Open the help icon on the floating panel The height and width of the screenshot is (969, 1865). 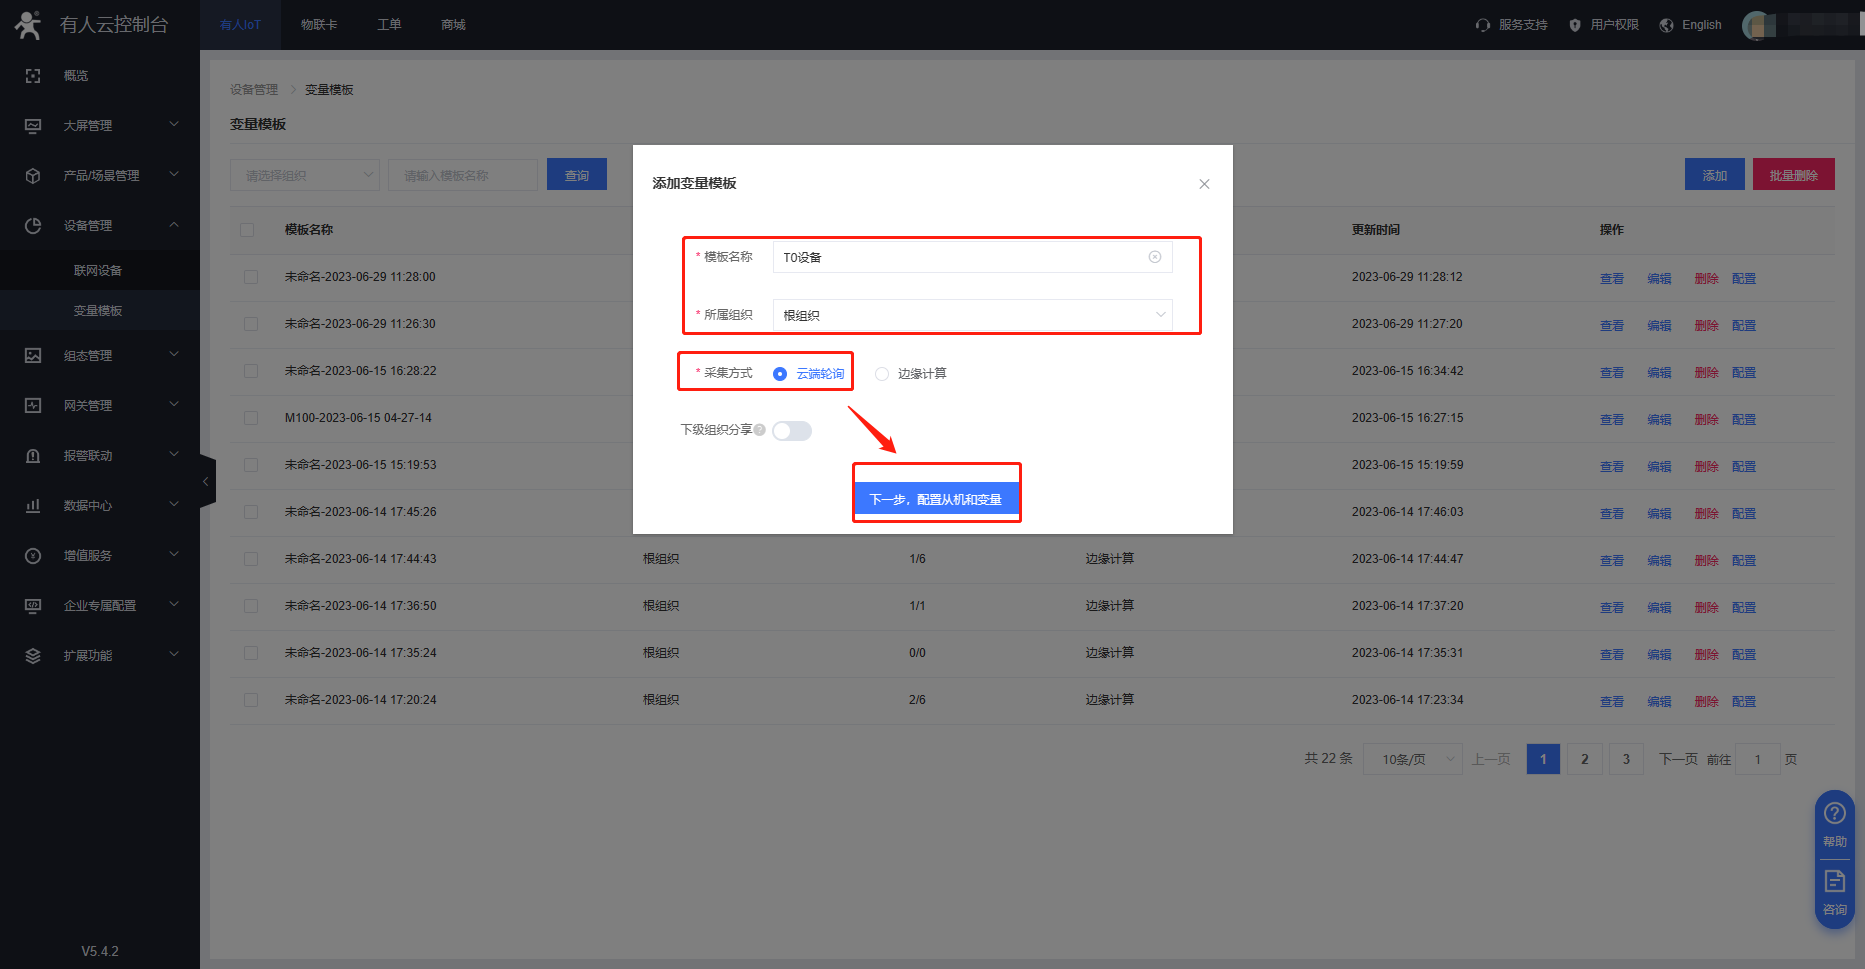1834,813
